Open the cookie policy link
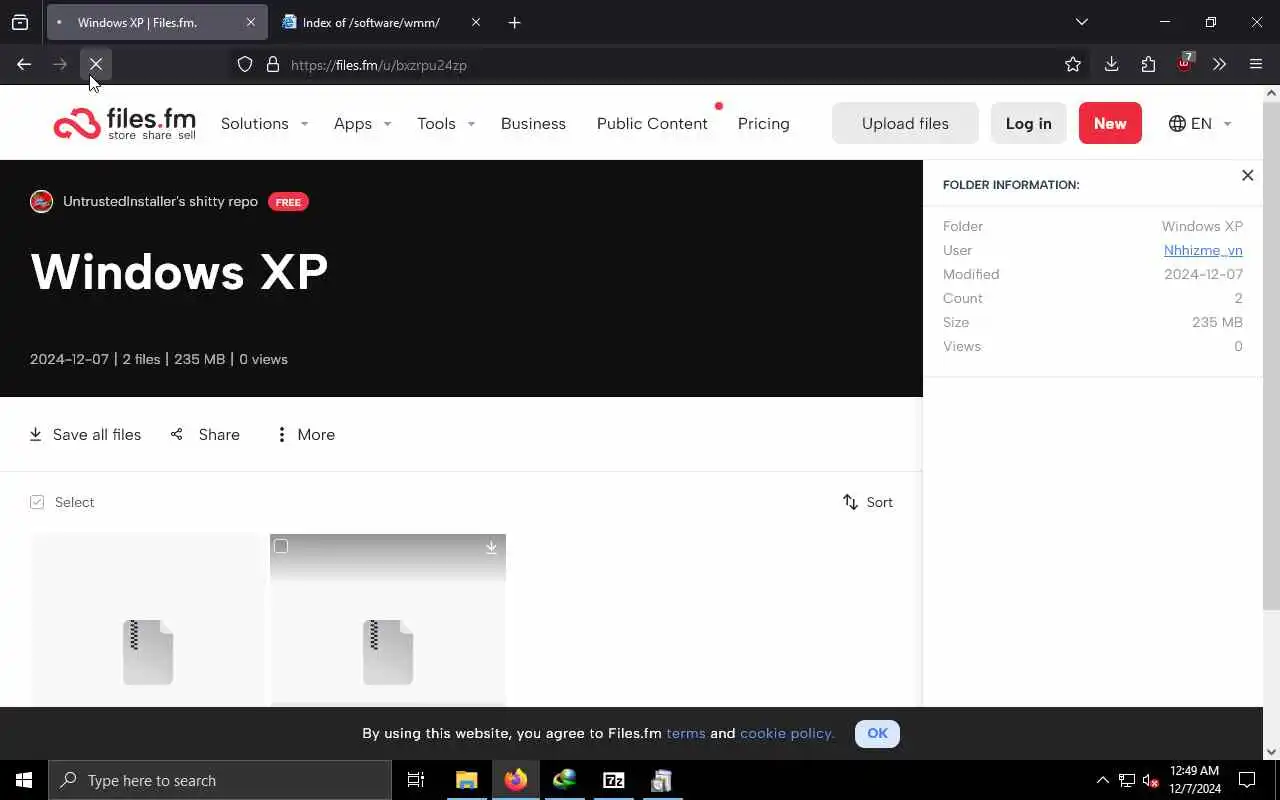 [x=787, y=733]
